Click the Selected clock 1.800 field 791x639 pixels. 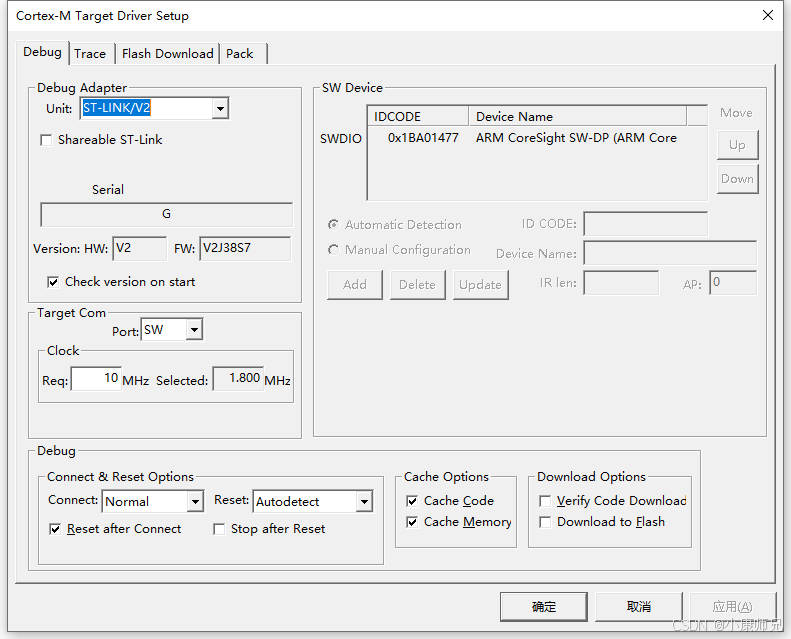[x=238, y=378]
